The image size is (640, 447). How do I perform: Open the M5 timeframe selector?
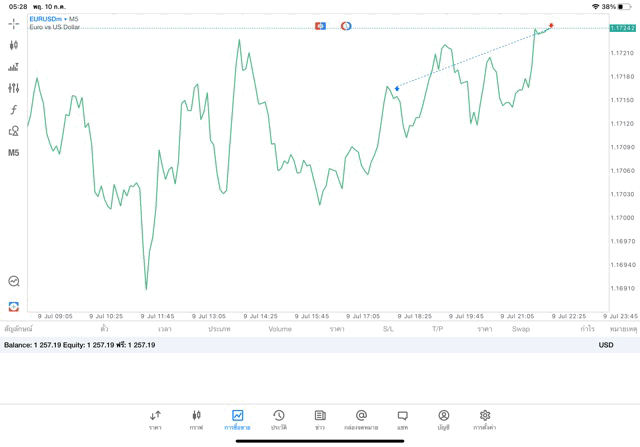click(13, 153)
